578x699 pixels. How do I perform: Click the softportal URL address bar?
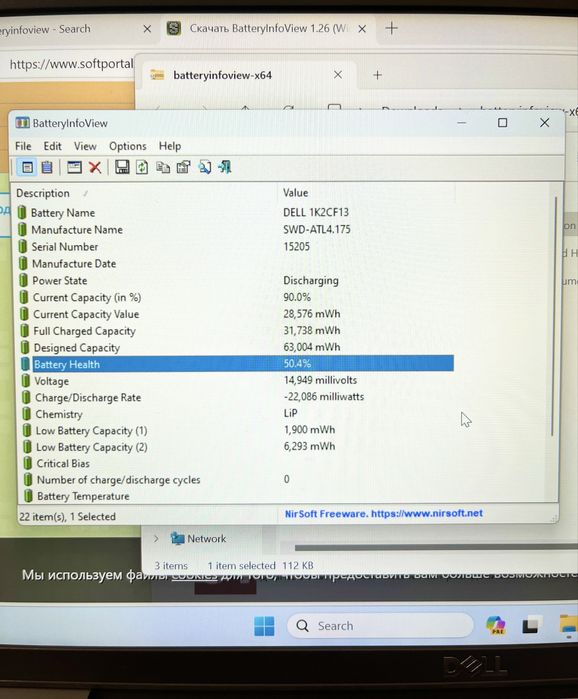(71, 64)
